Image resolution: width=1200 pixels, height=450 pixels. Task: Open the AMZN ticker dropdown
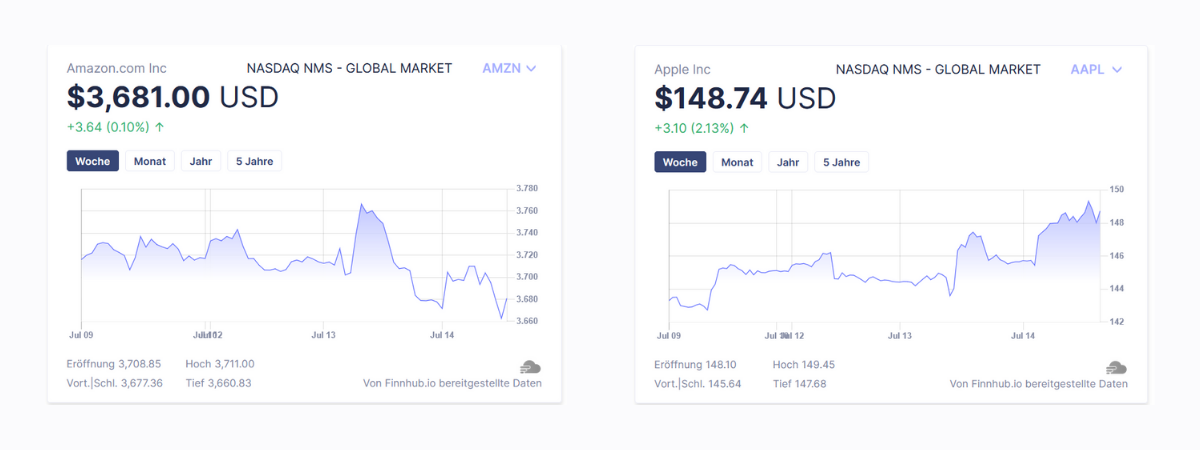pos(510,68)
